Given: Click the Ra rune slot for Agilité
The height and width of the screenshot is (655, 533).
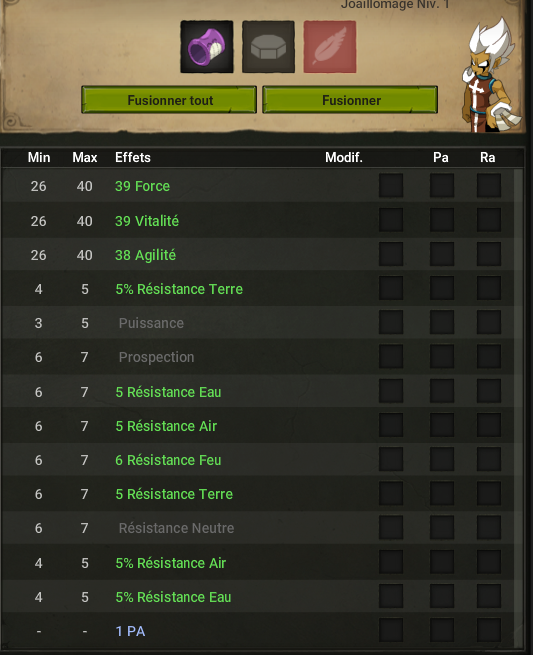Looking at the screenshot, I should 489,254.
